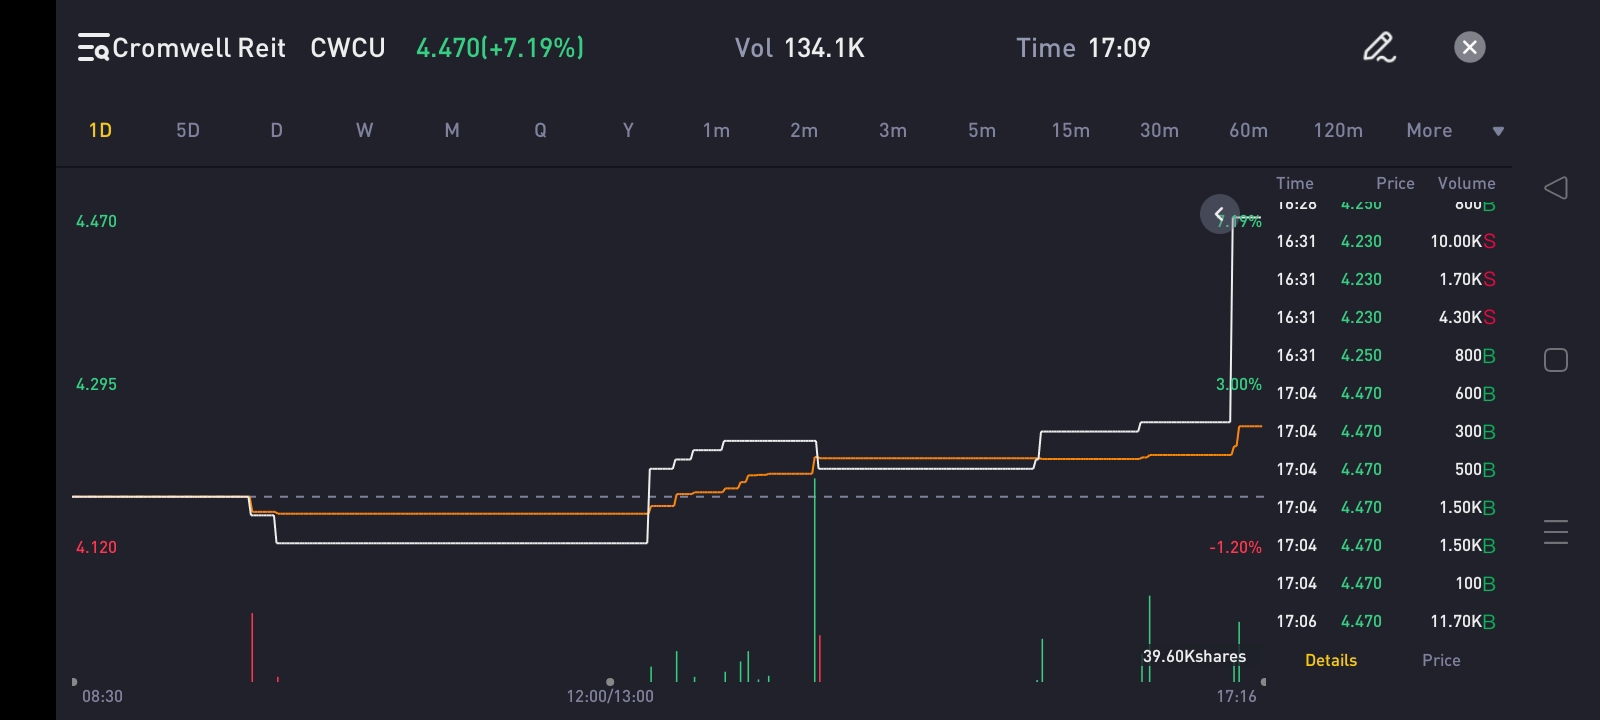The image size is (1600, 720).
Task: Select the 16:31 trade of 4.30K
Action: tap(1386, 317)
